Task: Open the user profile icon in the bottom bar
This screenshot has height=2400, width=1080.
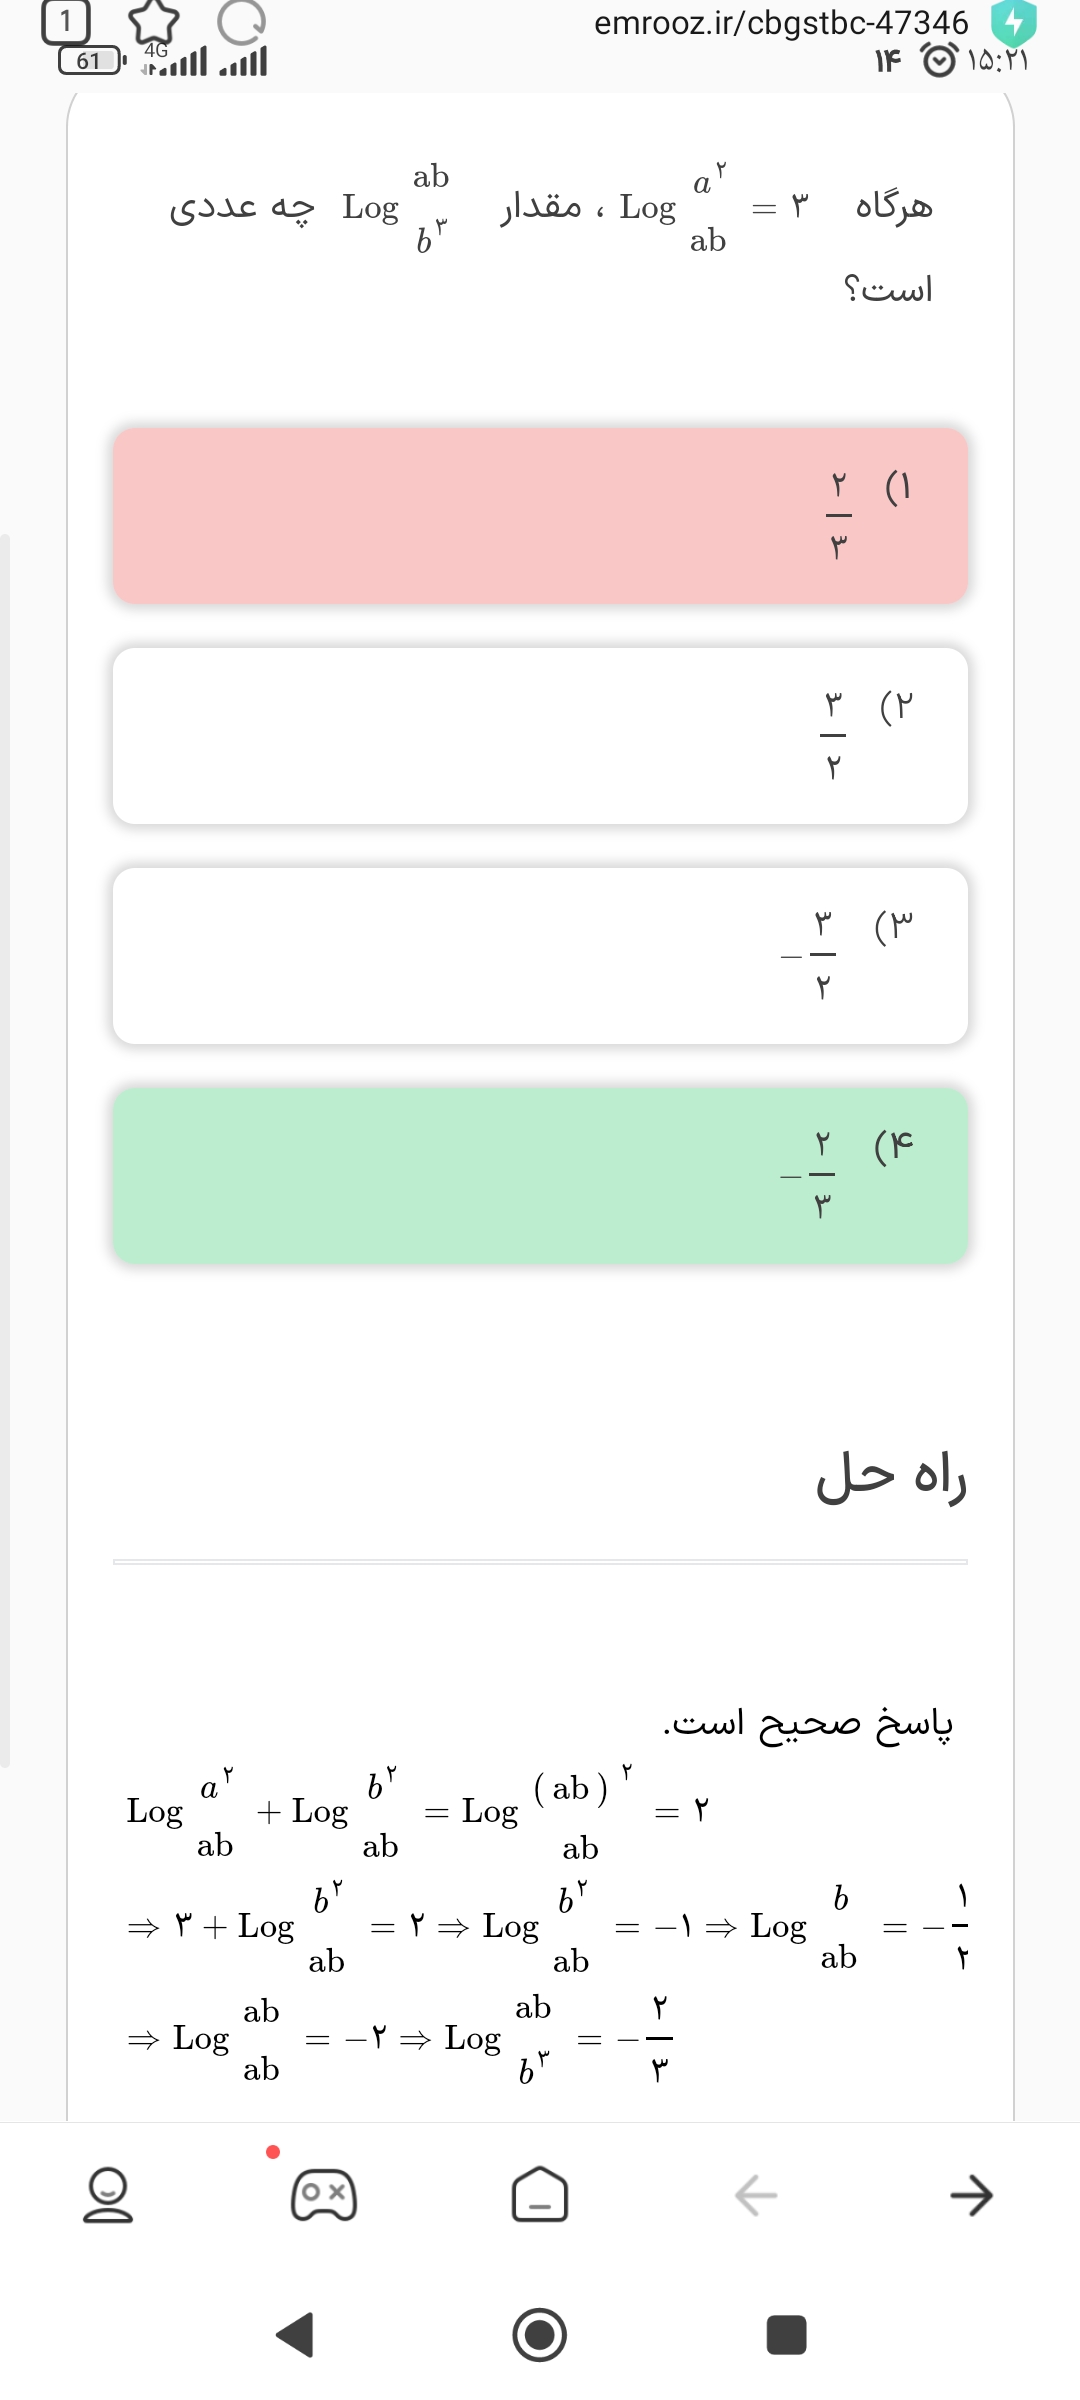Action: tap(108, 2195)
